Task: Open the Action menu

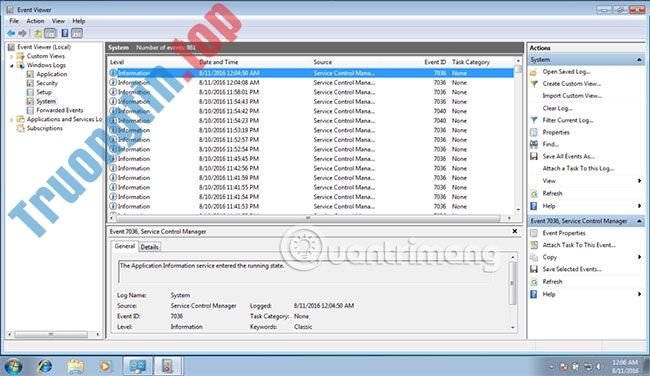Action: coord(35,21)
